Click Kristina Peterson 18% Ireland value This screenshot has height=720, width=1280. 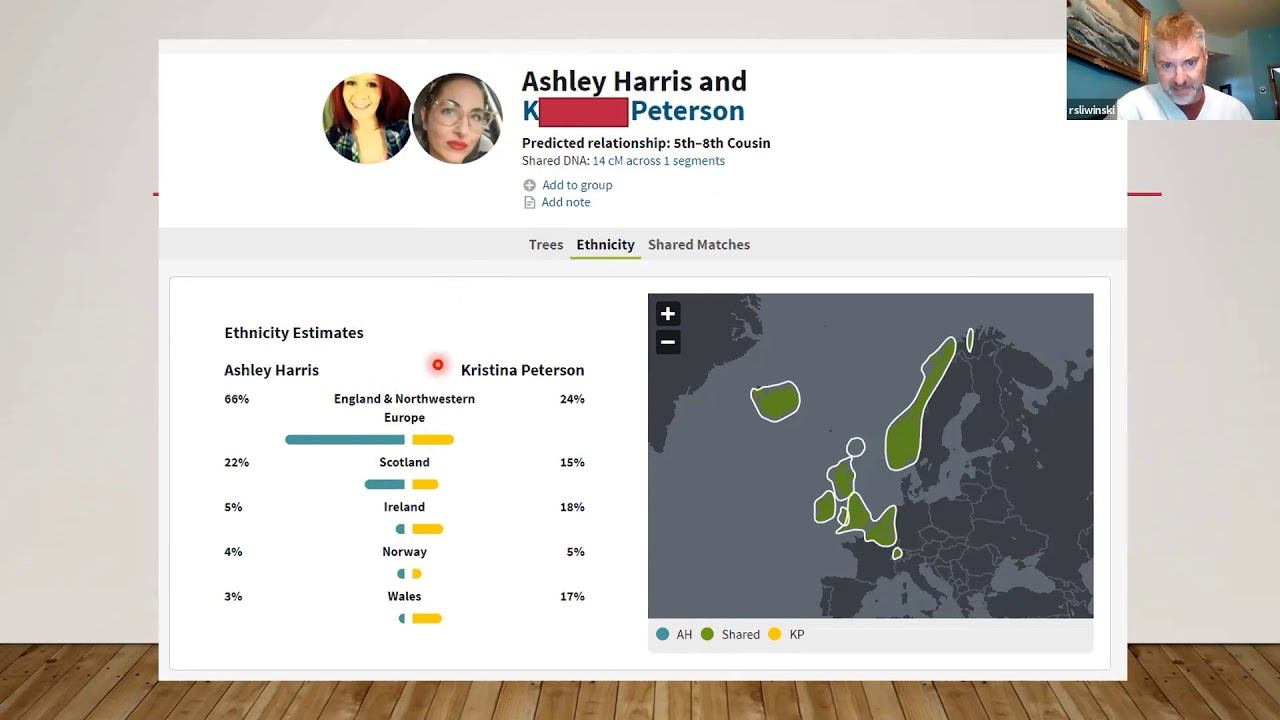(x=572, y=507)
